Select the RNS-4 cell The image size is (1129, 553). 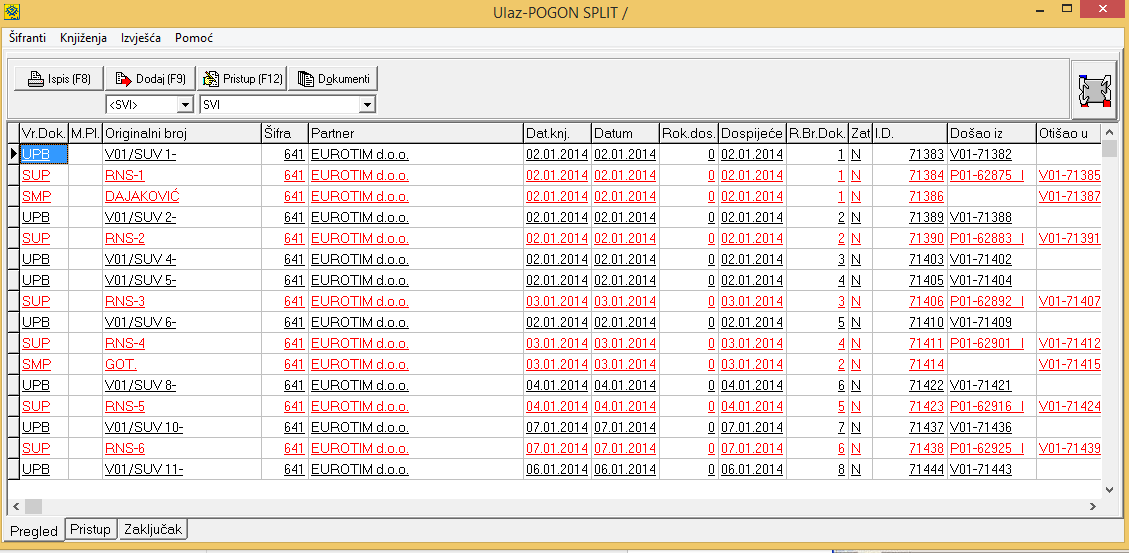point(182,343)
